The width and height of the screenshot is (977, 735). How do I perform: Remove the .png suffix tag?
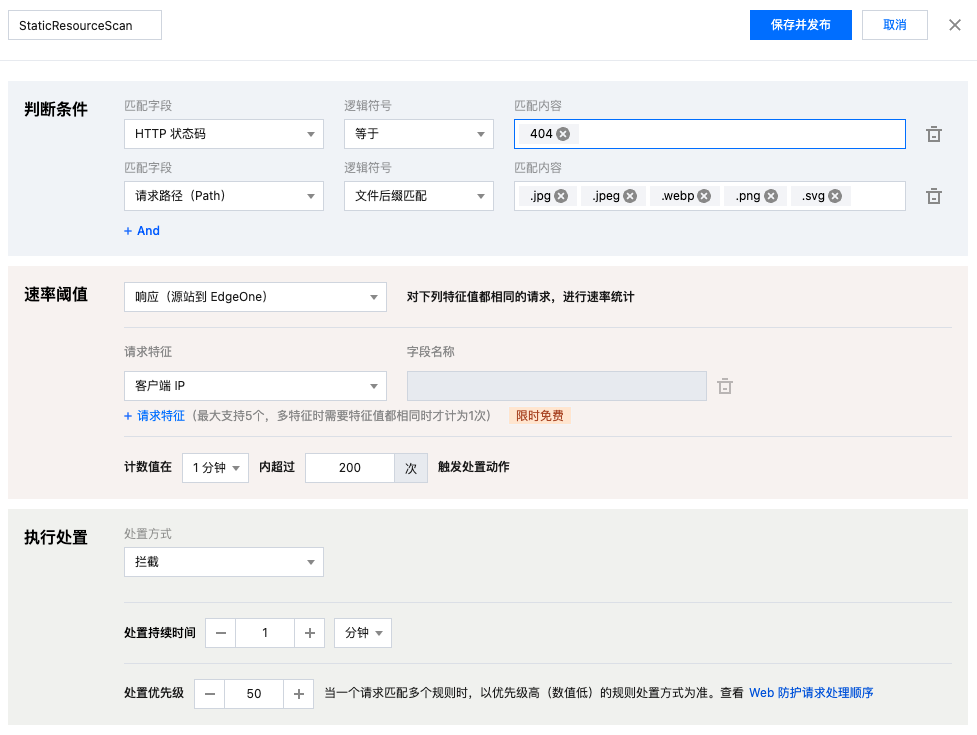[x=771, y=196]
